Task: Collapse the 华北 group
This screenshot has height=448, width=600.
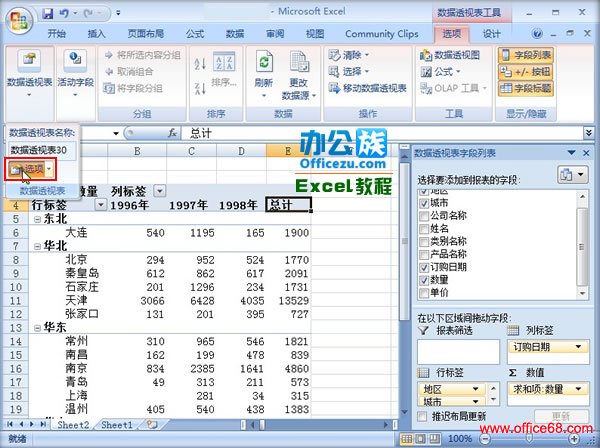Action: click(x=37, y=246)
